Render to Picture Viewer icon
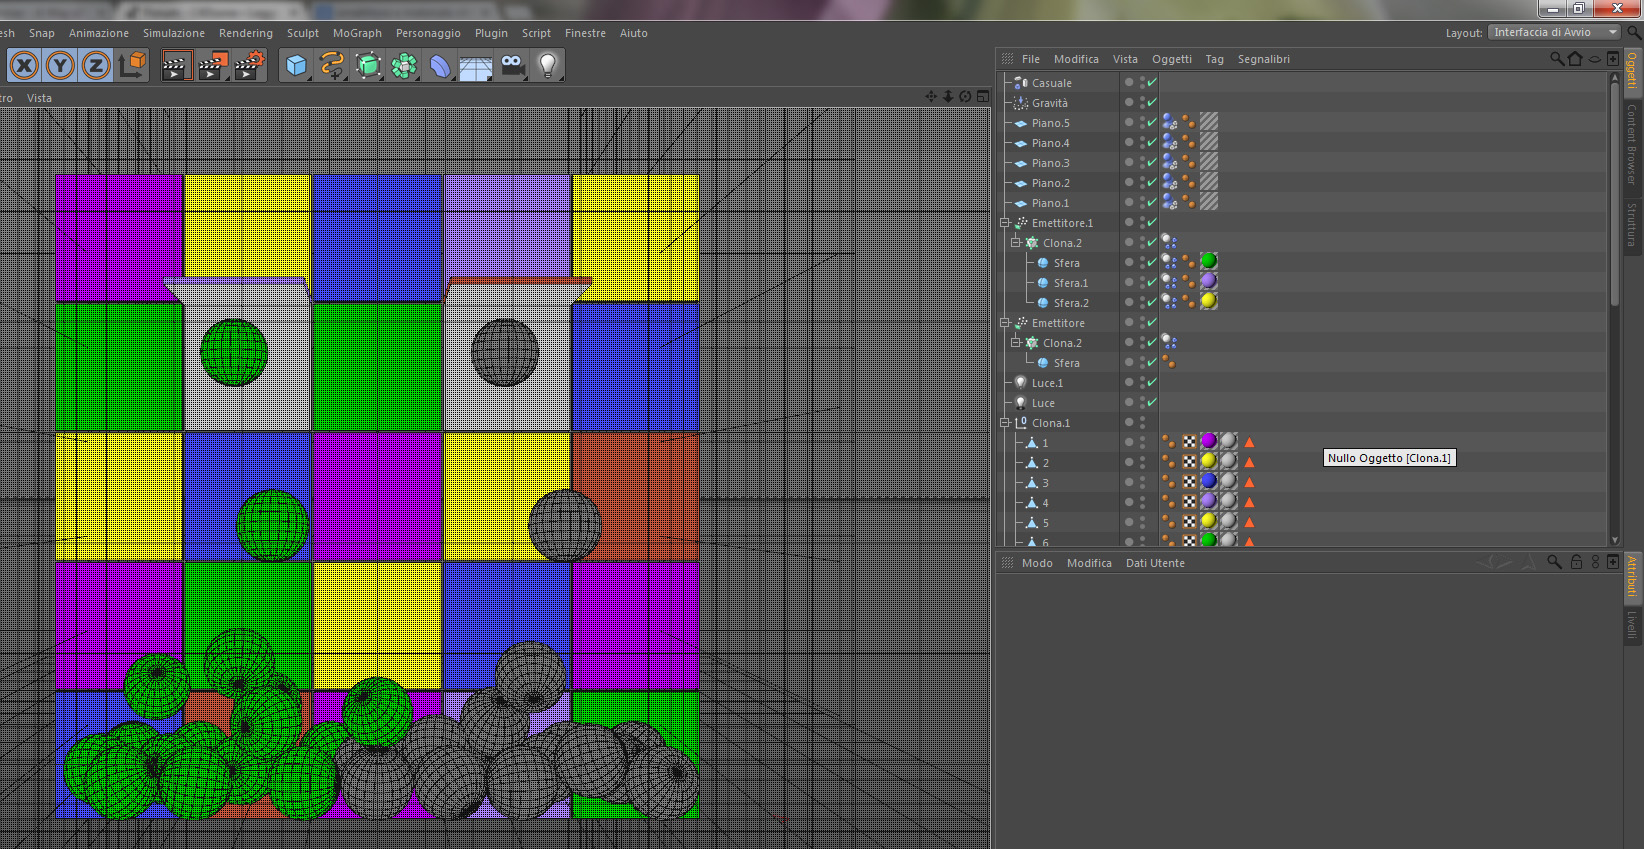The width and height of the screenshot is (1644, 849). [x=213, y=66]
